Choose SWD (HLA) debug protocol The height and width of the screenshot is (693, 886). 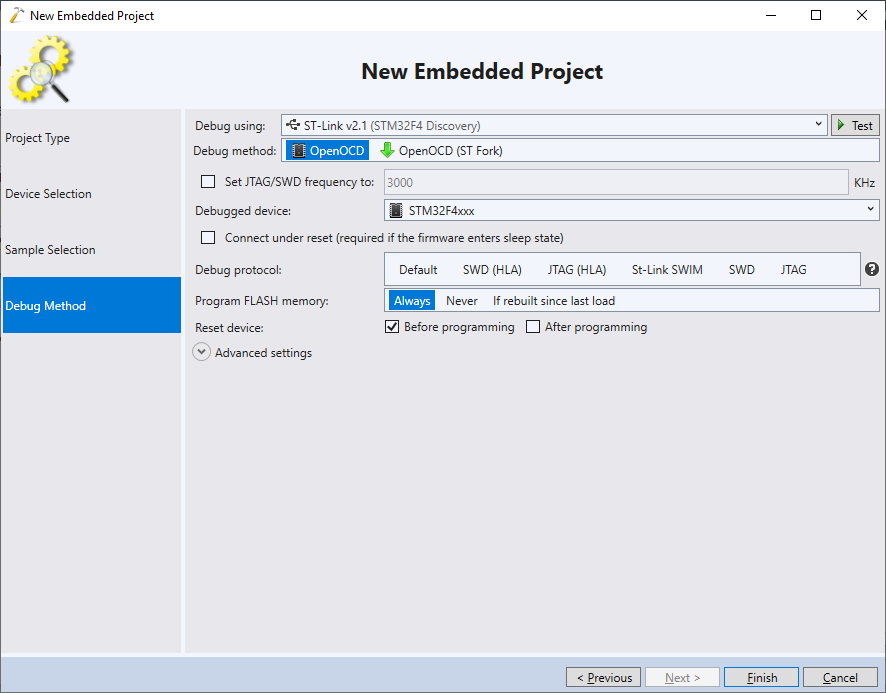pos(492,270)
